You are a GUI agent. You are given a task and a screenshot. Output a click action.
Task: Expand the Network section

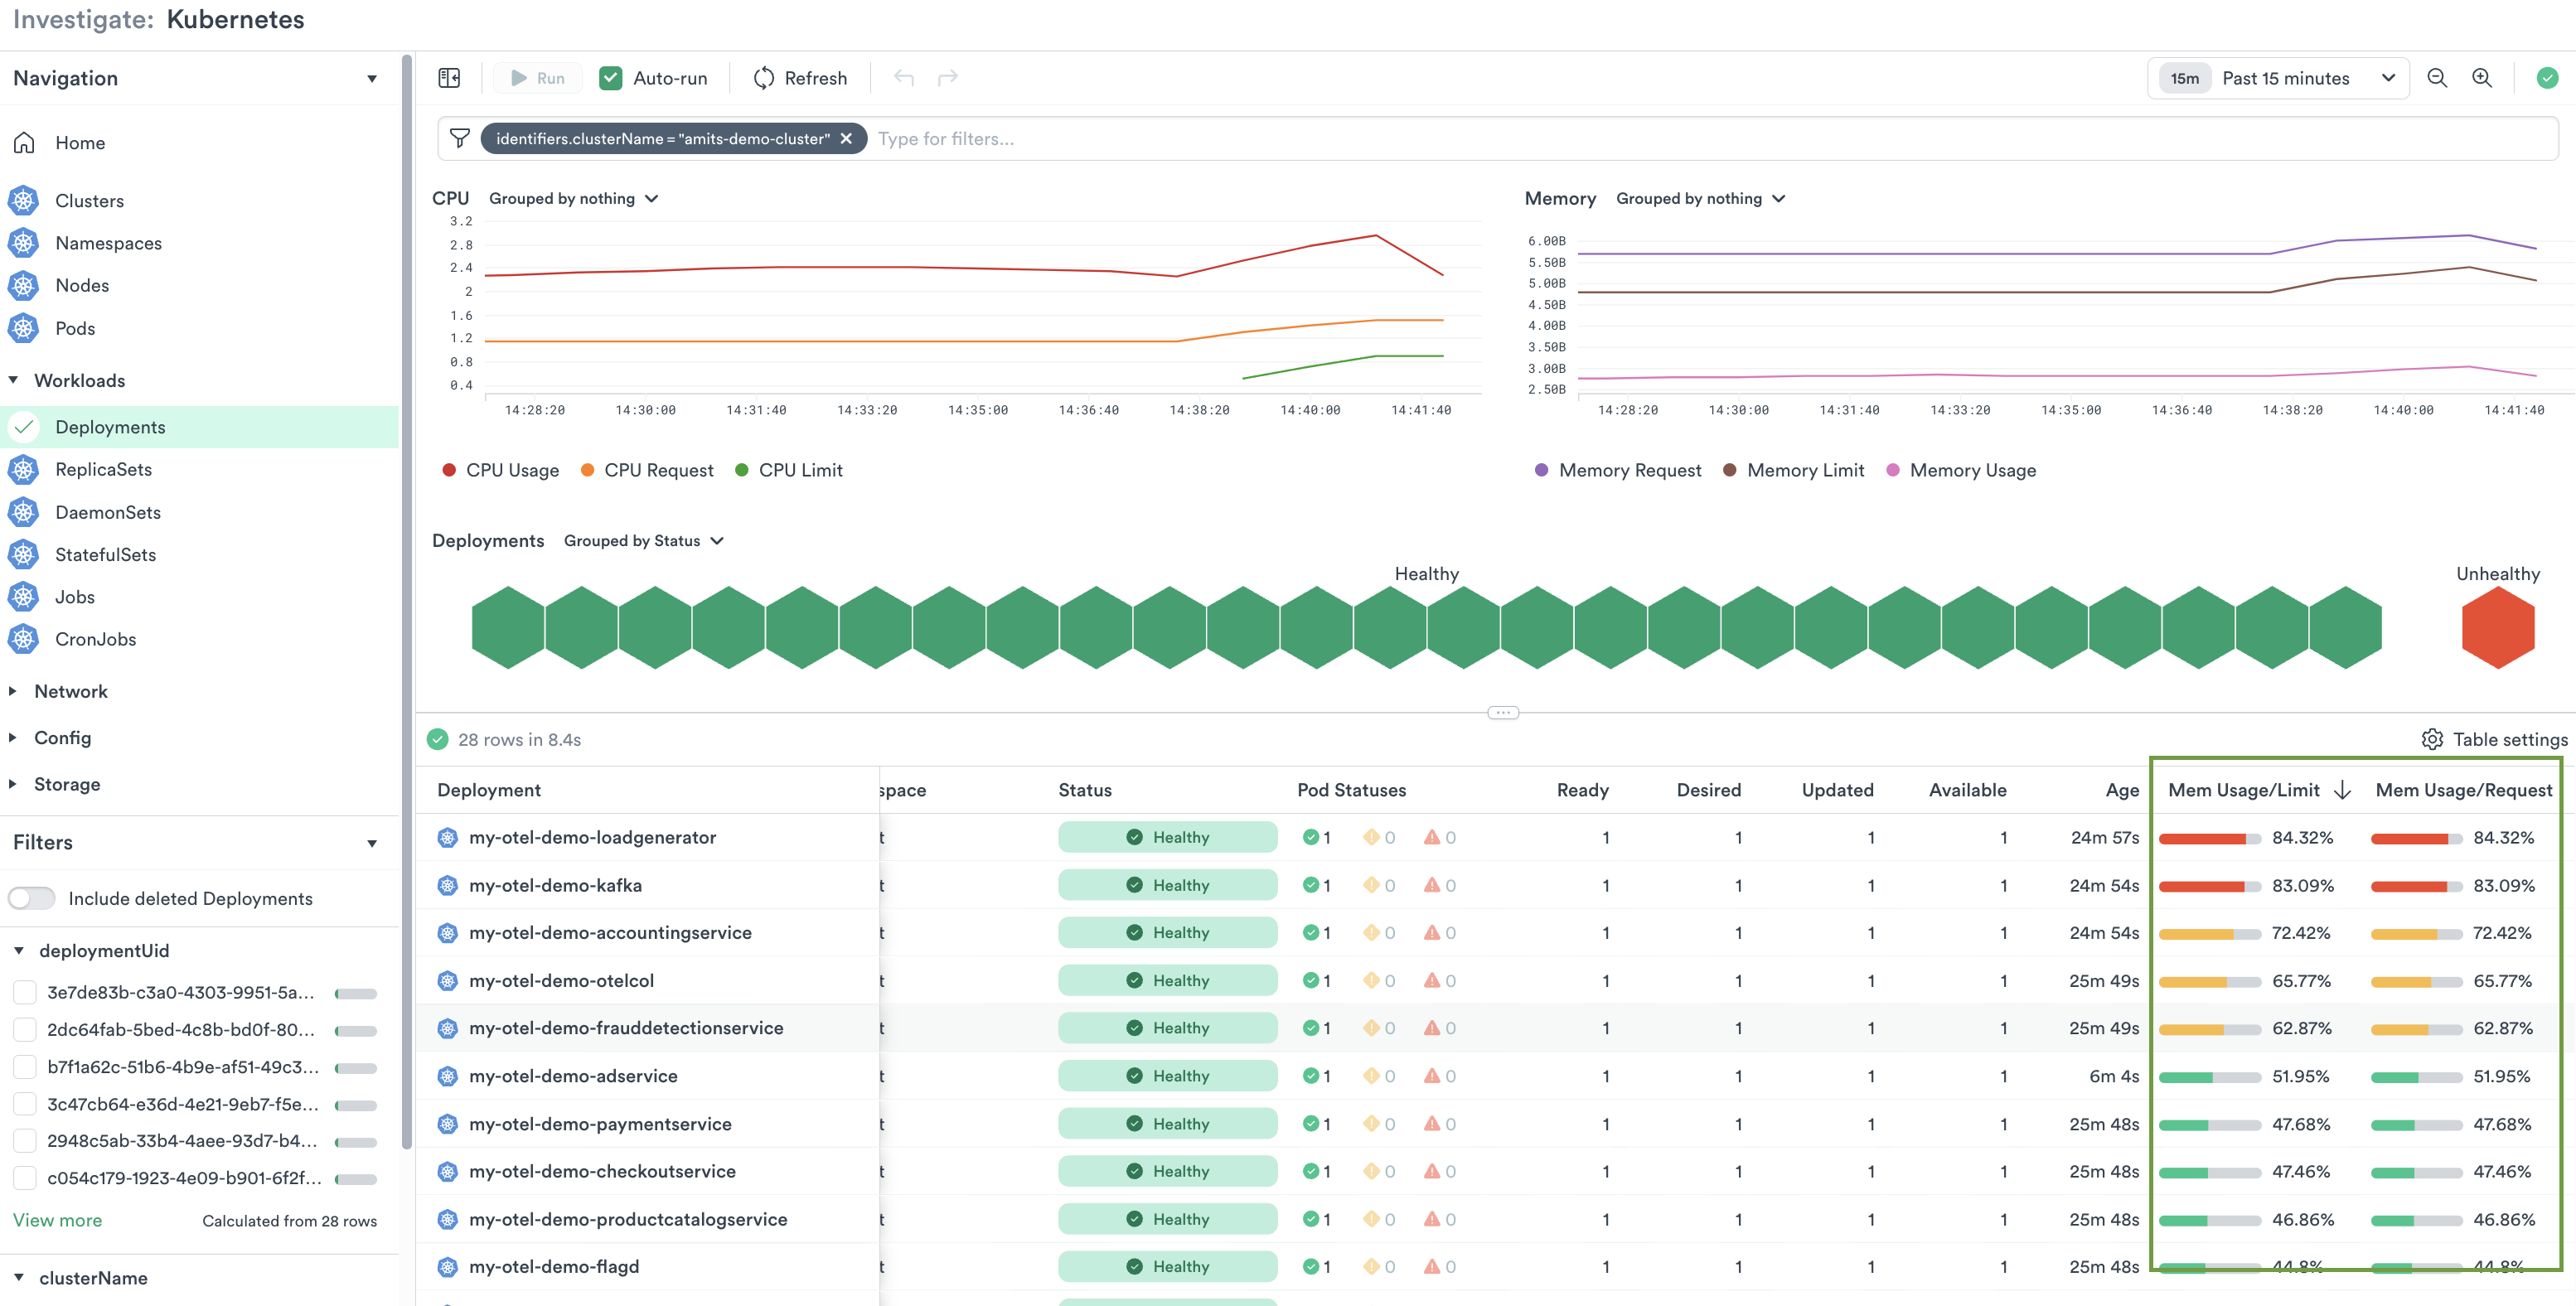coord(70,691)
